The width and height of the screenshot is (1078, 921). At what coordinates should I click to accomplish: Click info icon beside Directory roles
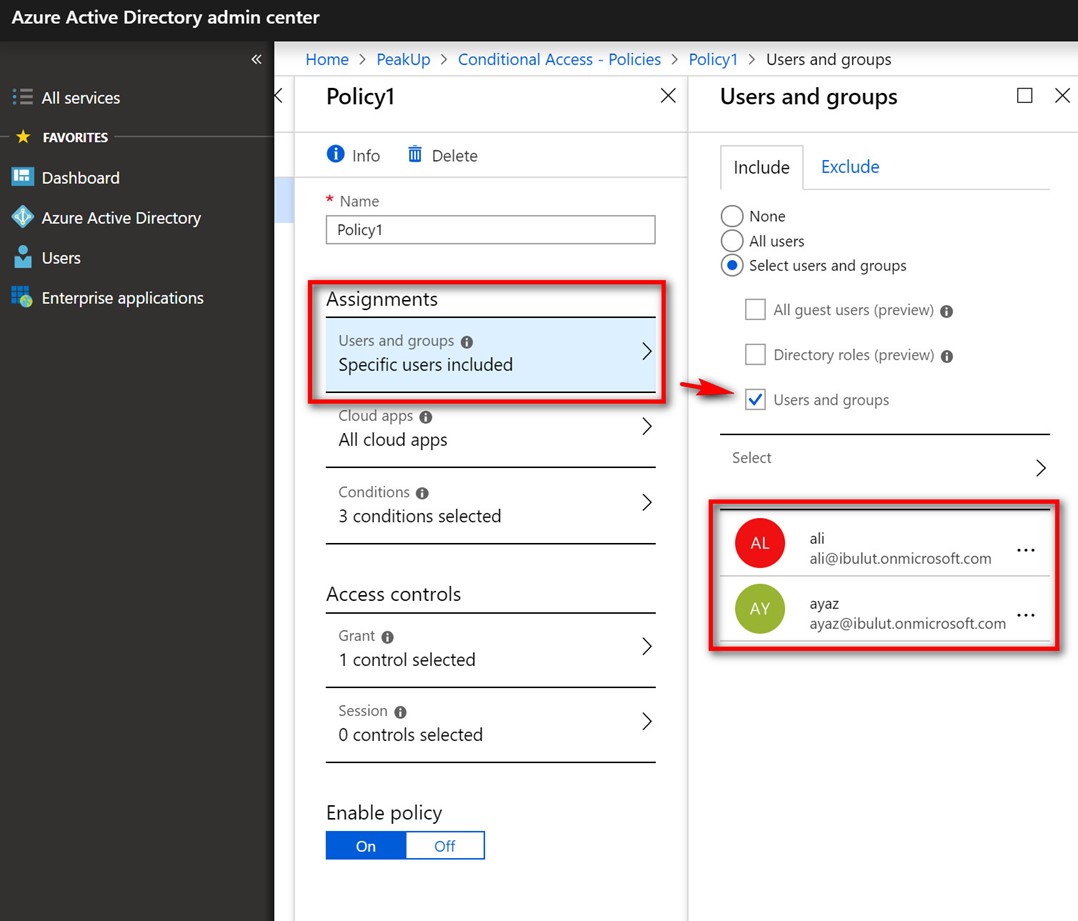(947, 356)
